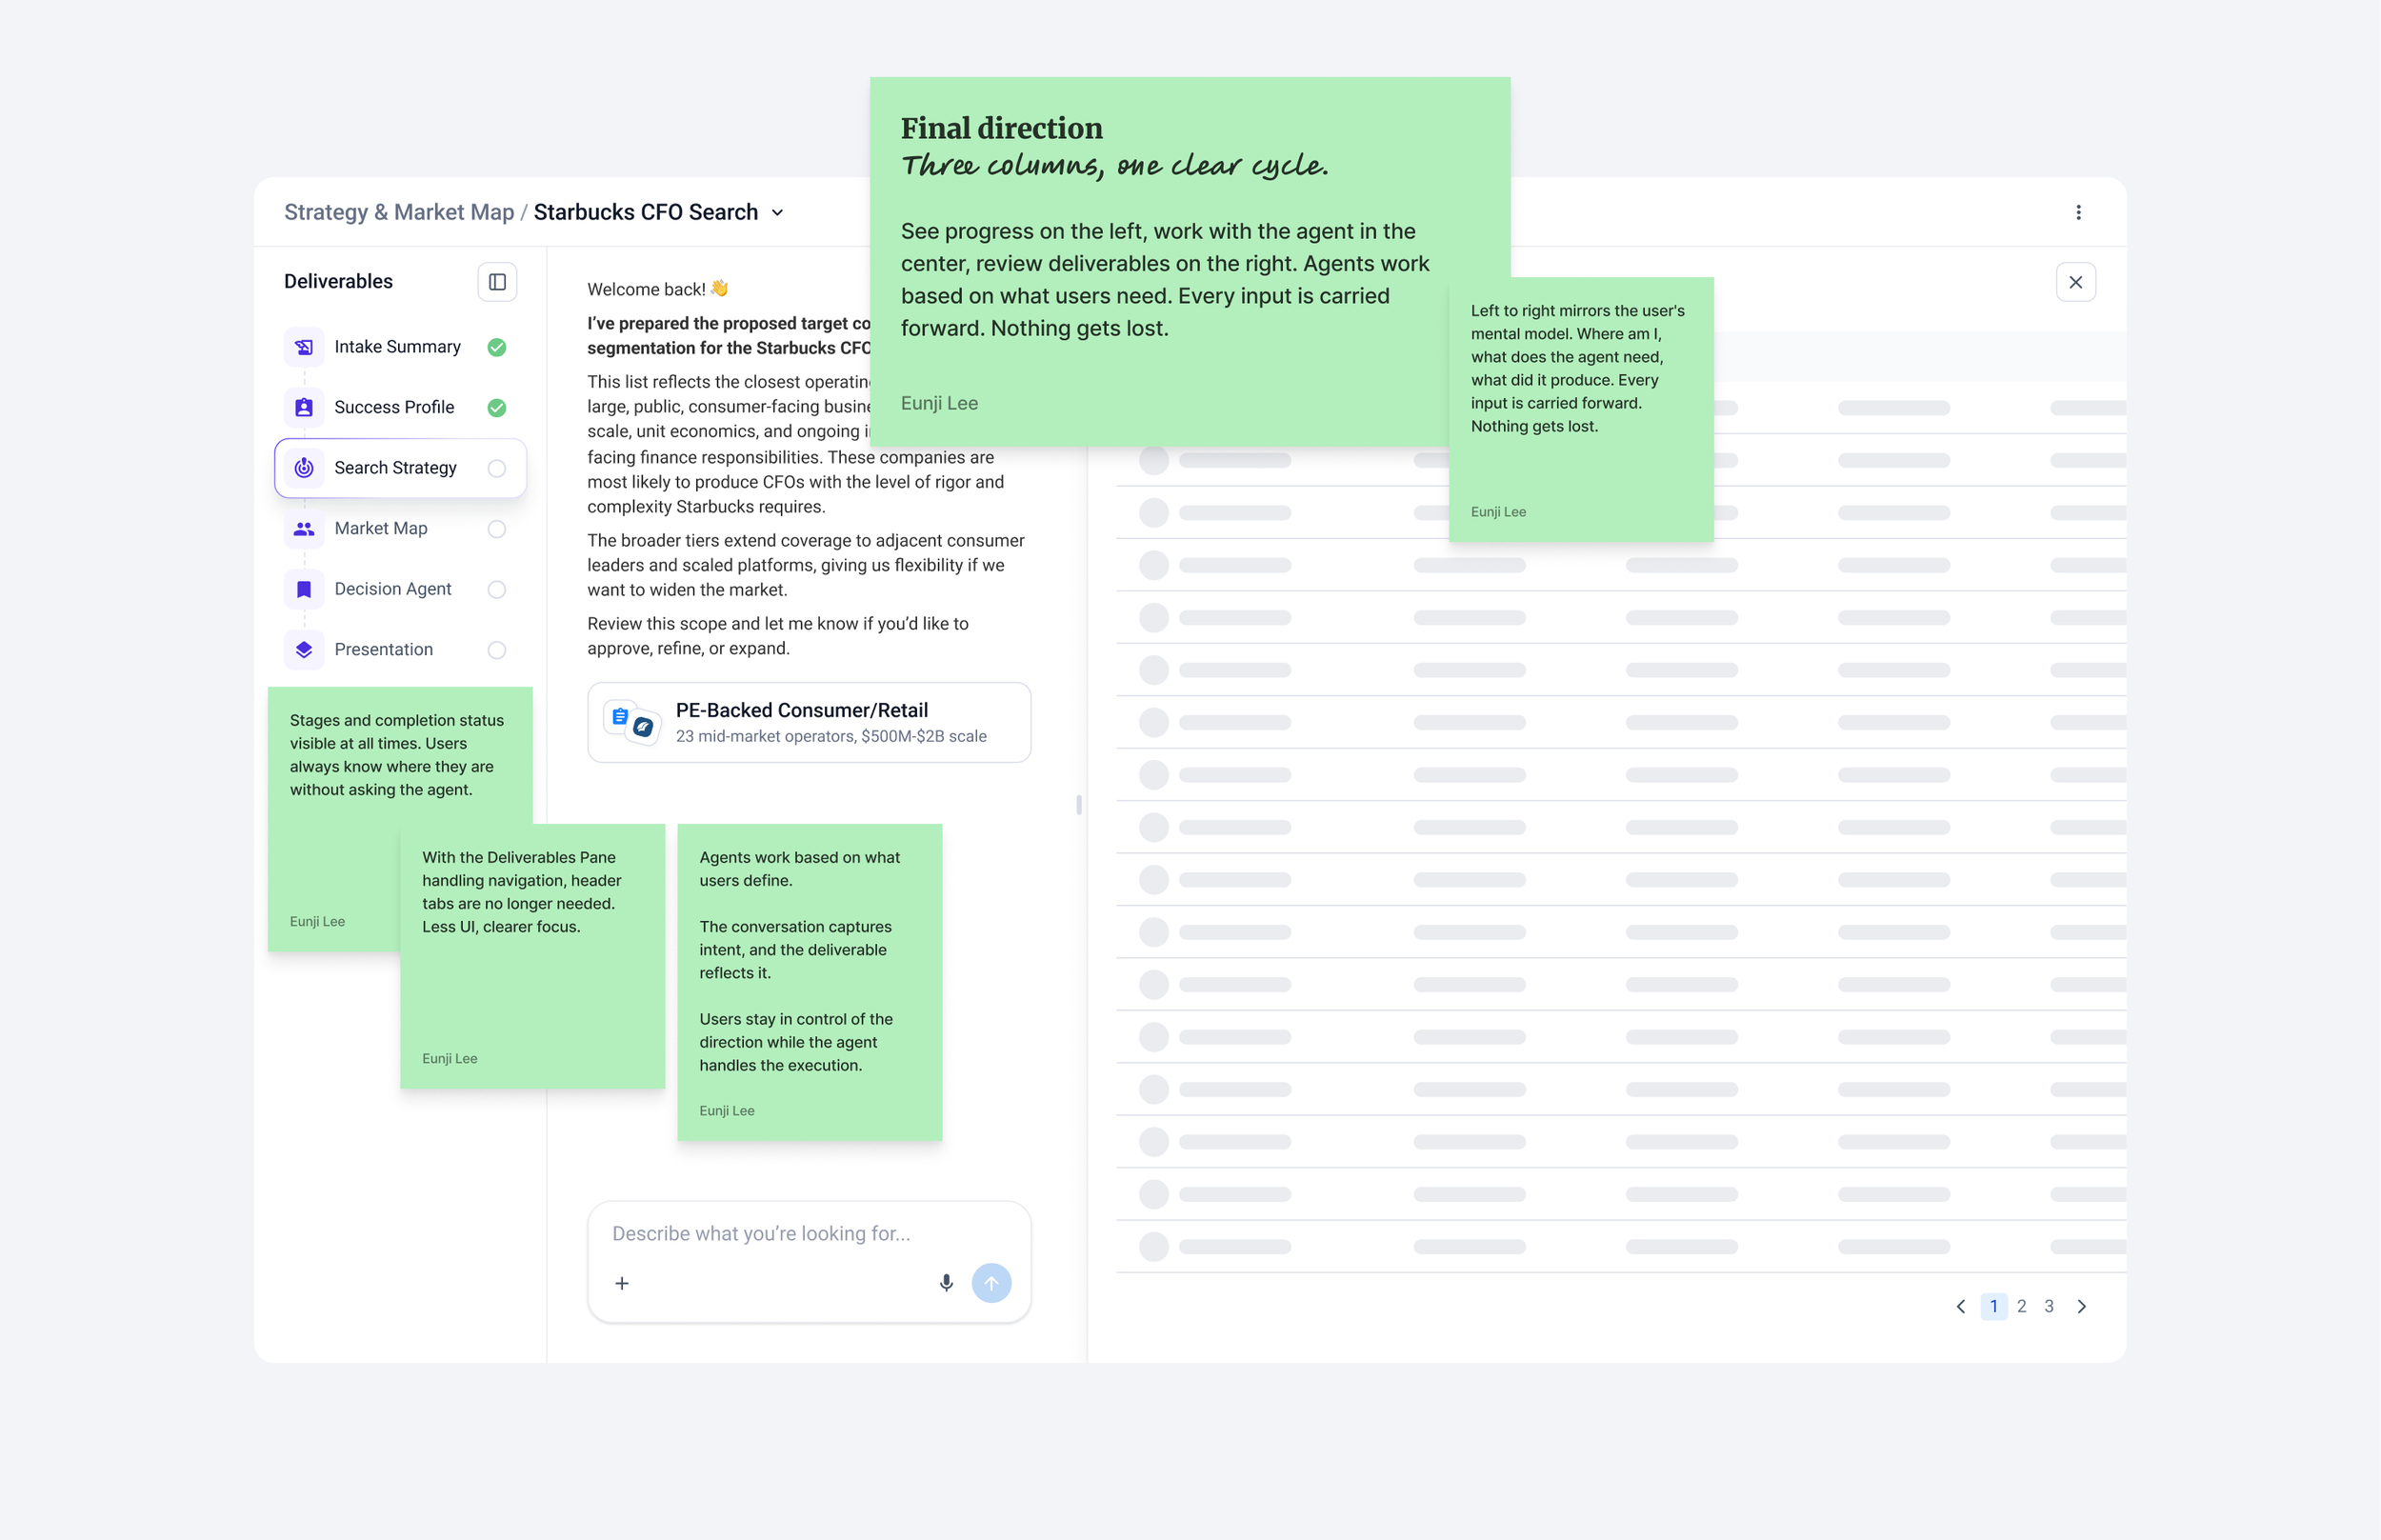Click the plus attachment icon

(622, 1283)
